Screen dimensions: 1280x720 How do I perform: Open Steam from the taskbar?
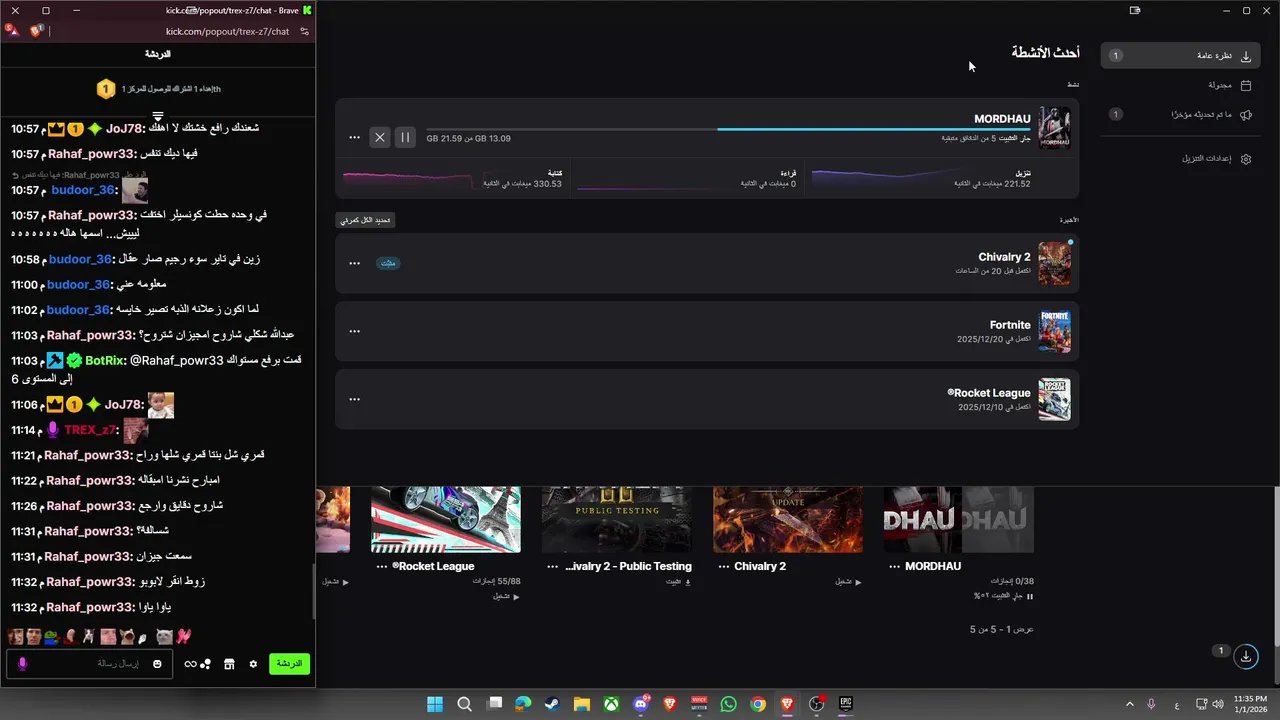point(552,704)
